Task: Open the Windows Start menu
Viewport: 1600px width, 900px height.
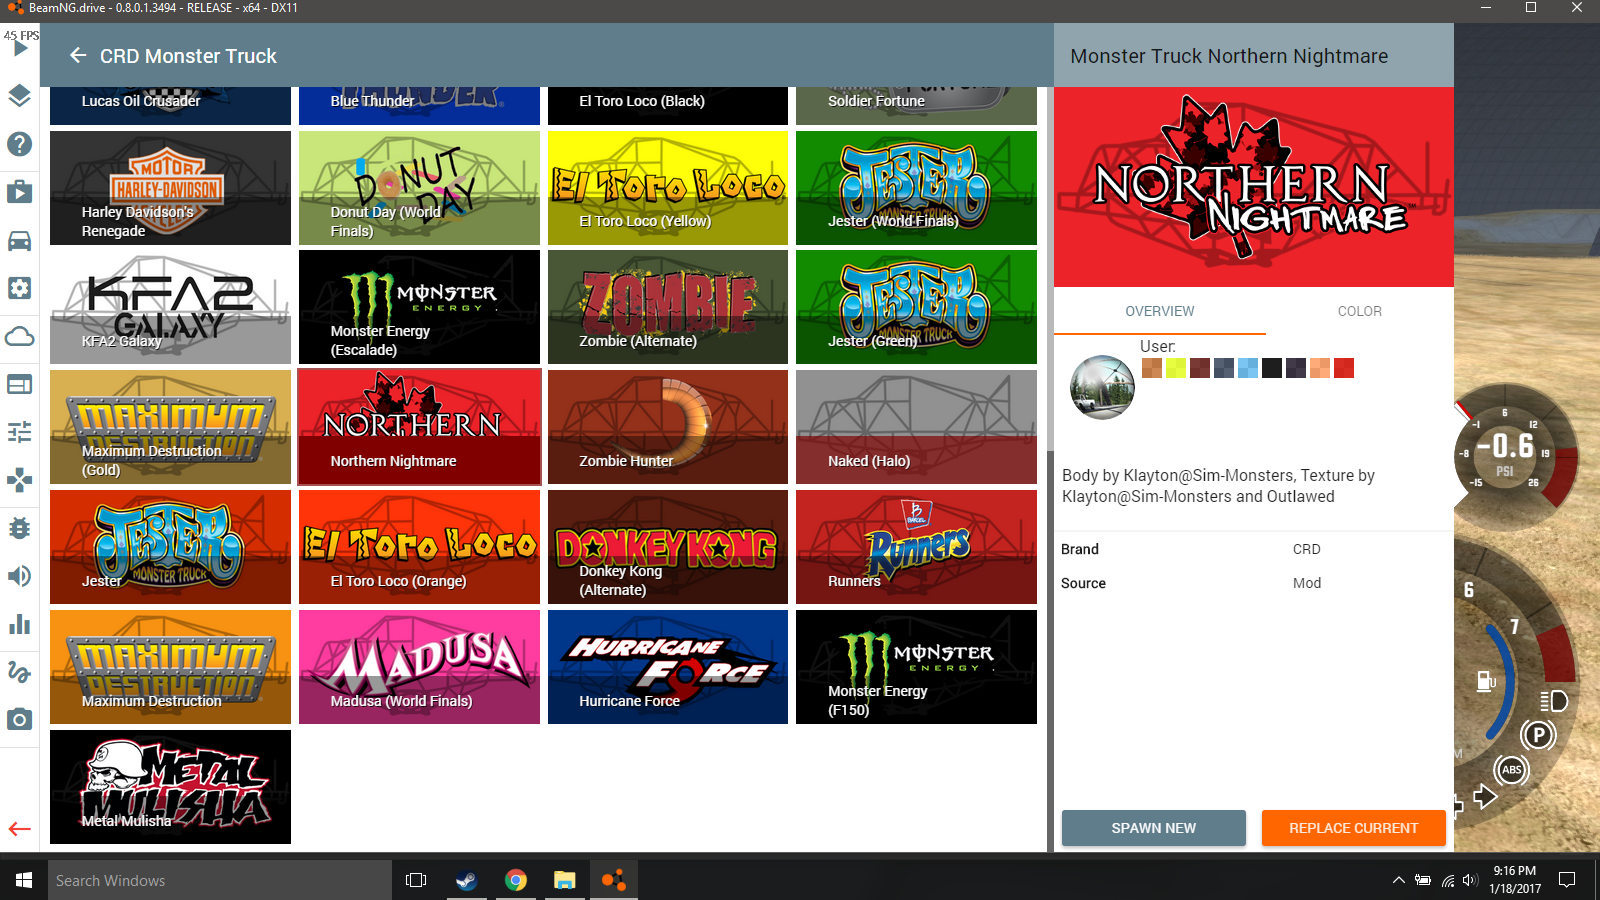Action: click(x=24, y=880)
